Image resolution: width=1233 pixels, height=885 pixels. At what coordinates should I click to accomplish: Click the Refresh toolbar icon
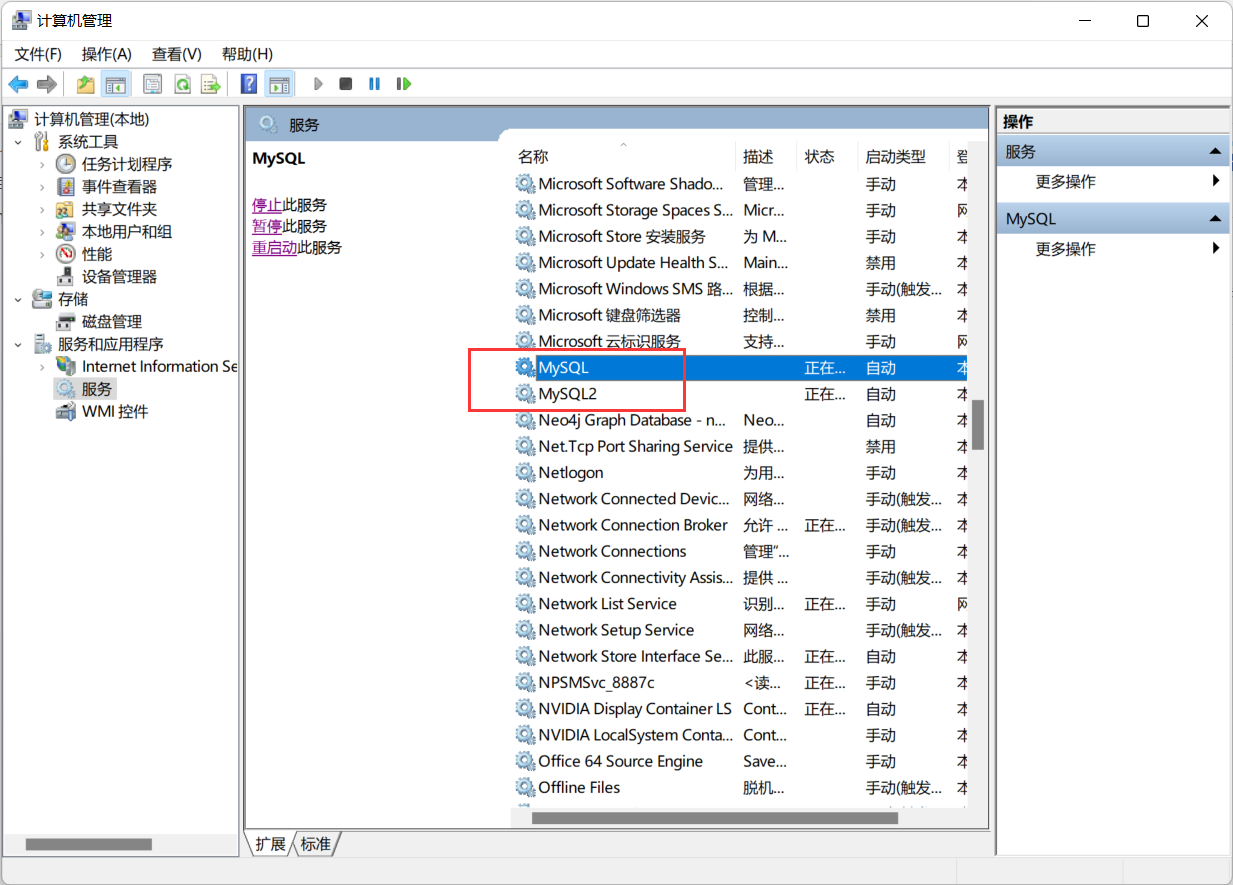click(182, 84)
